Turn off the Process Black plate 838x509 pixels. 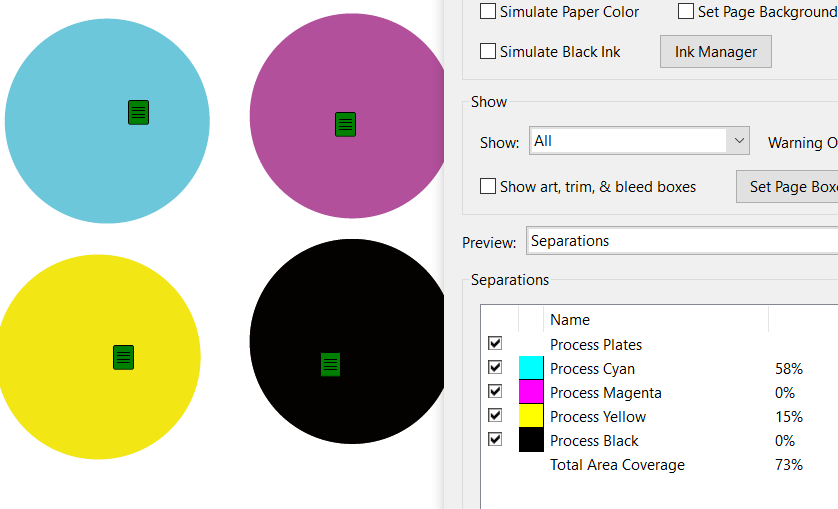click(x=495, y=439)
